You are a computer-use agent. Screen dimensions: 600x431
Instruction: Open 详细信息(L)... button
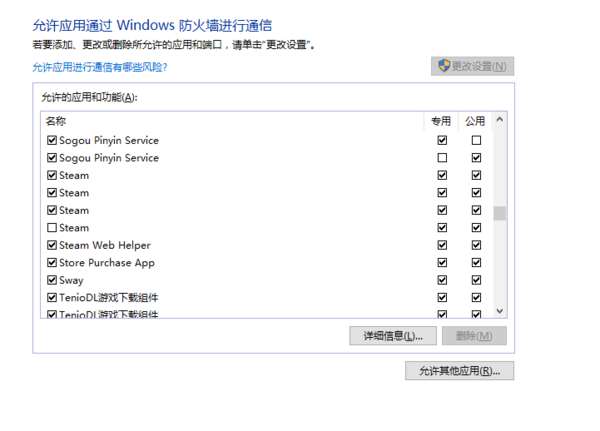coord(393,336)
